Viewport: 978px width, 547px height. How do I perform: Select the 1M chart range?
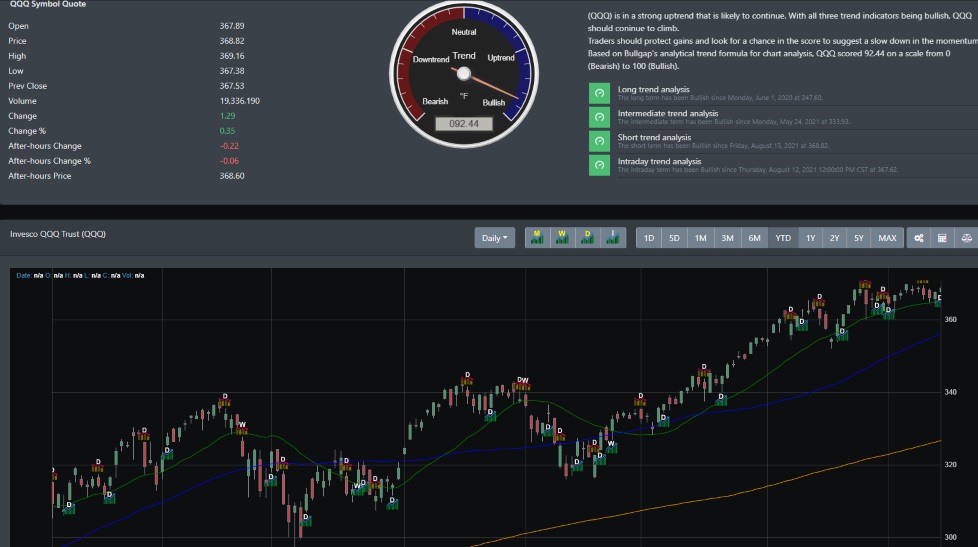coord(700,238)
